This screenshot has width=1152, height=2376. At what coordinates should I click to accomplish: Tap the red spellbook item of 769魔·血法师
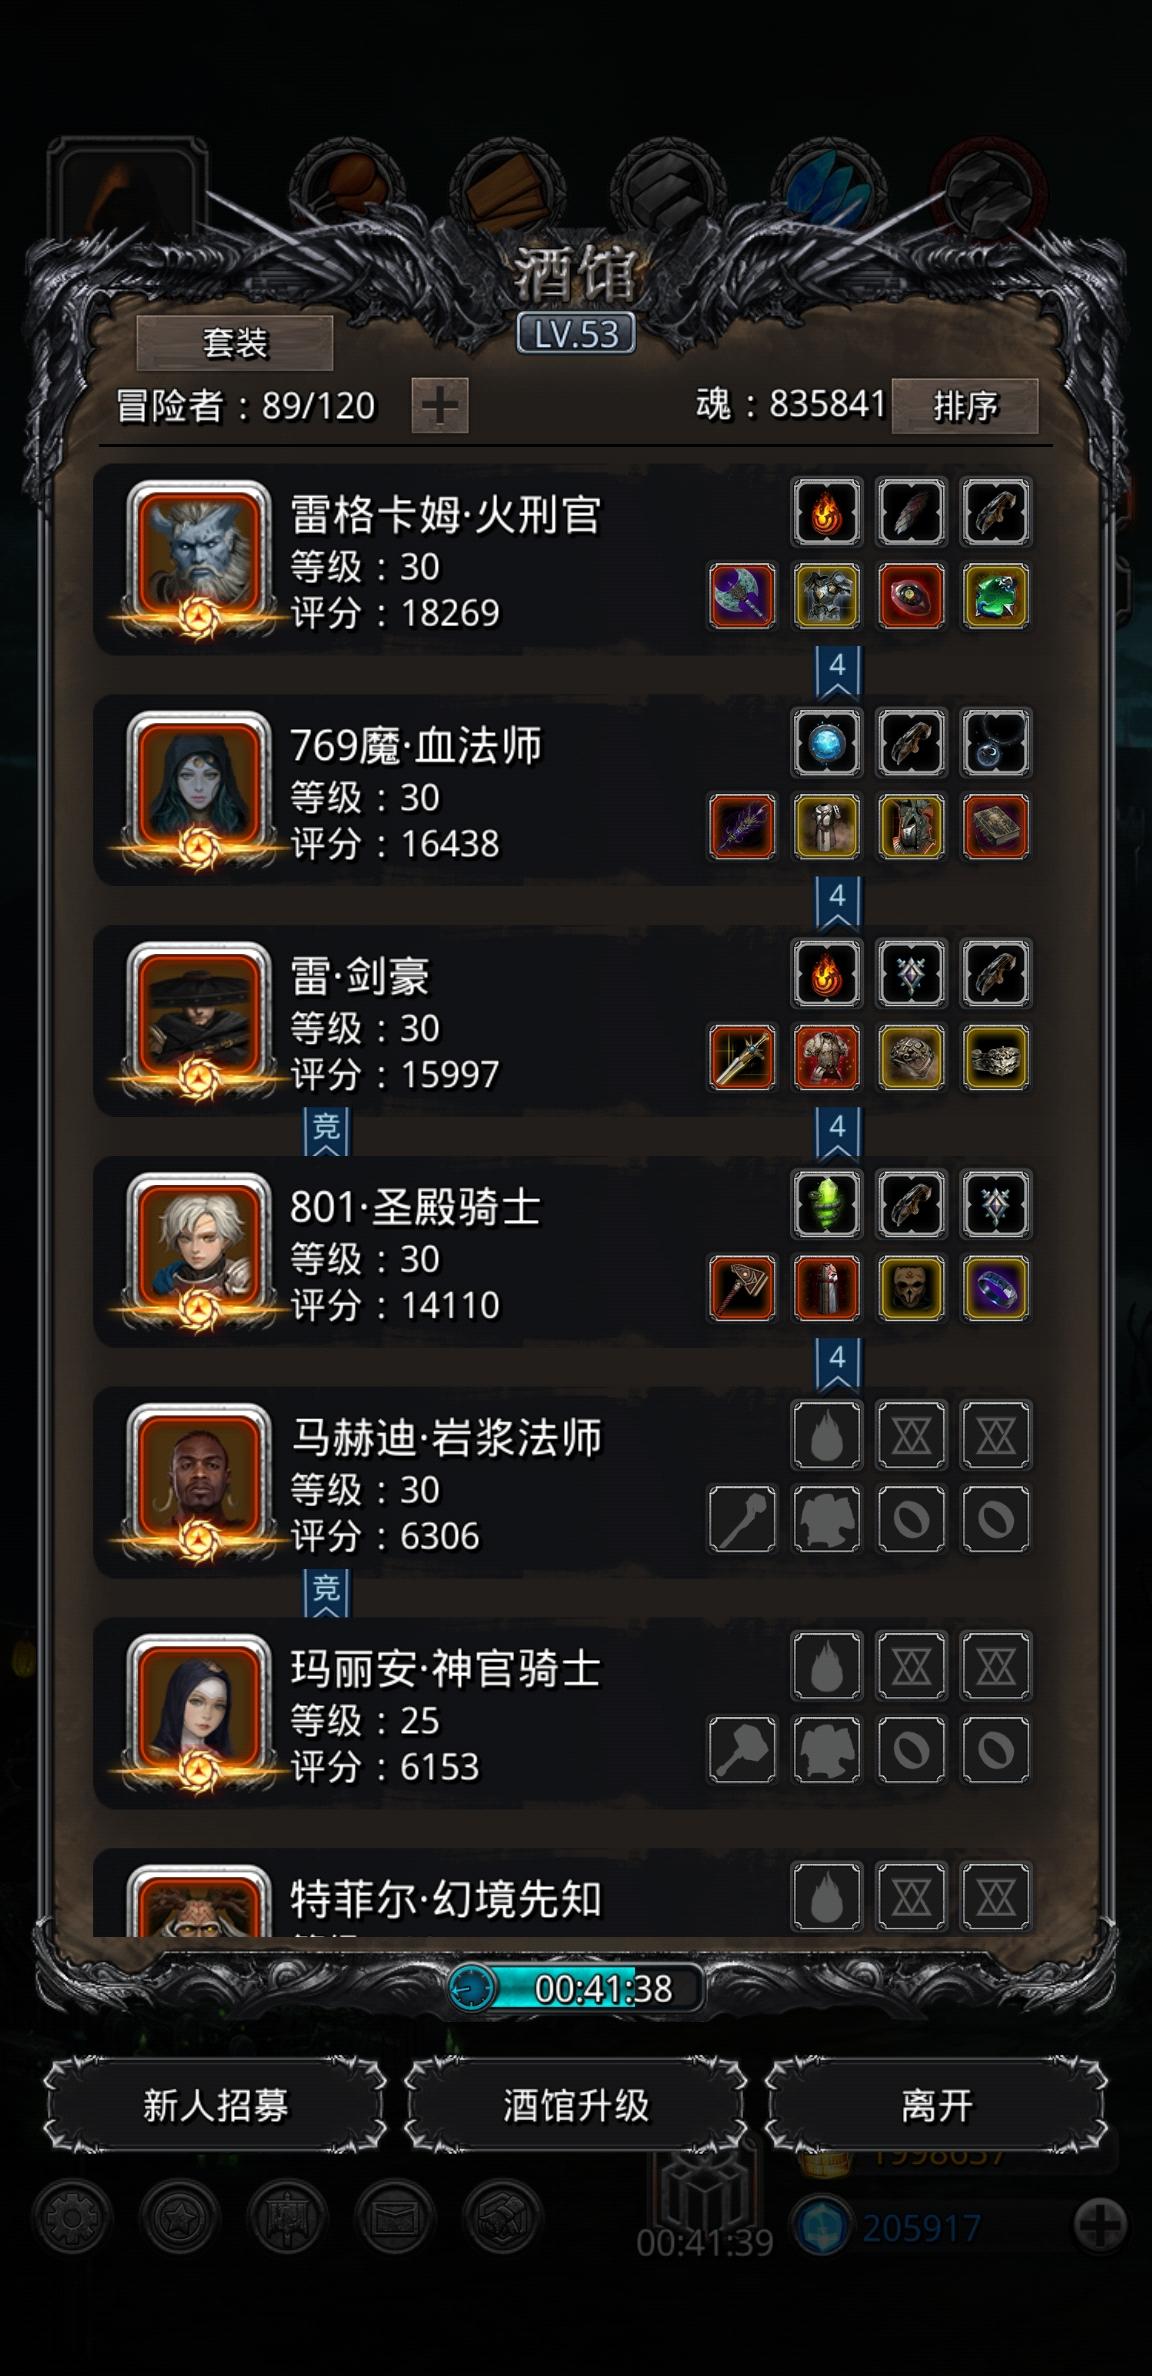[995, 827]
